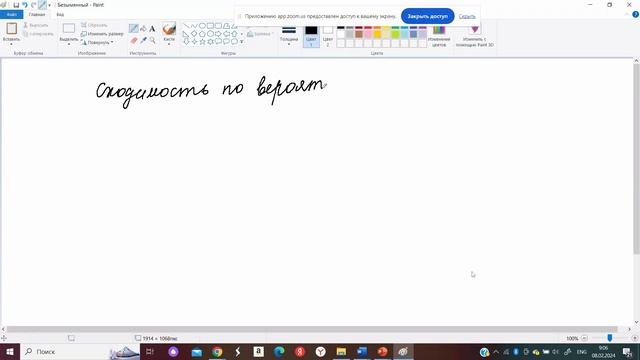Viewport: 640px width, 360px height.
Task: Show hidden system tray icons chevron
Action: (496, 351)
